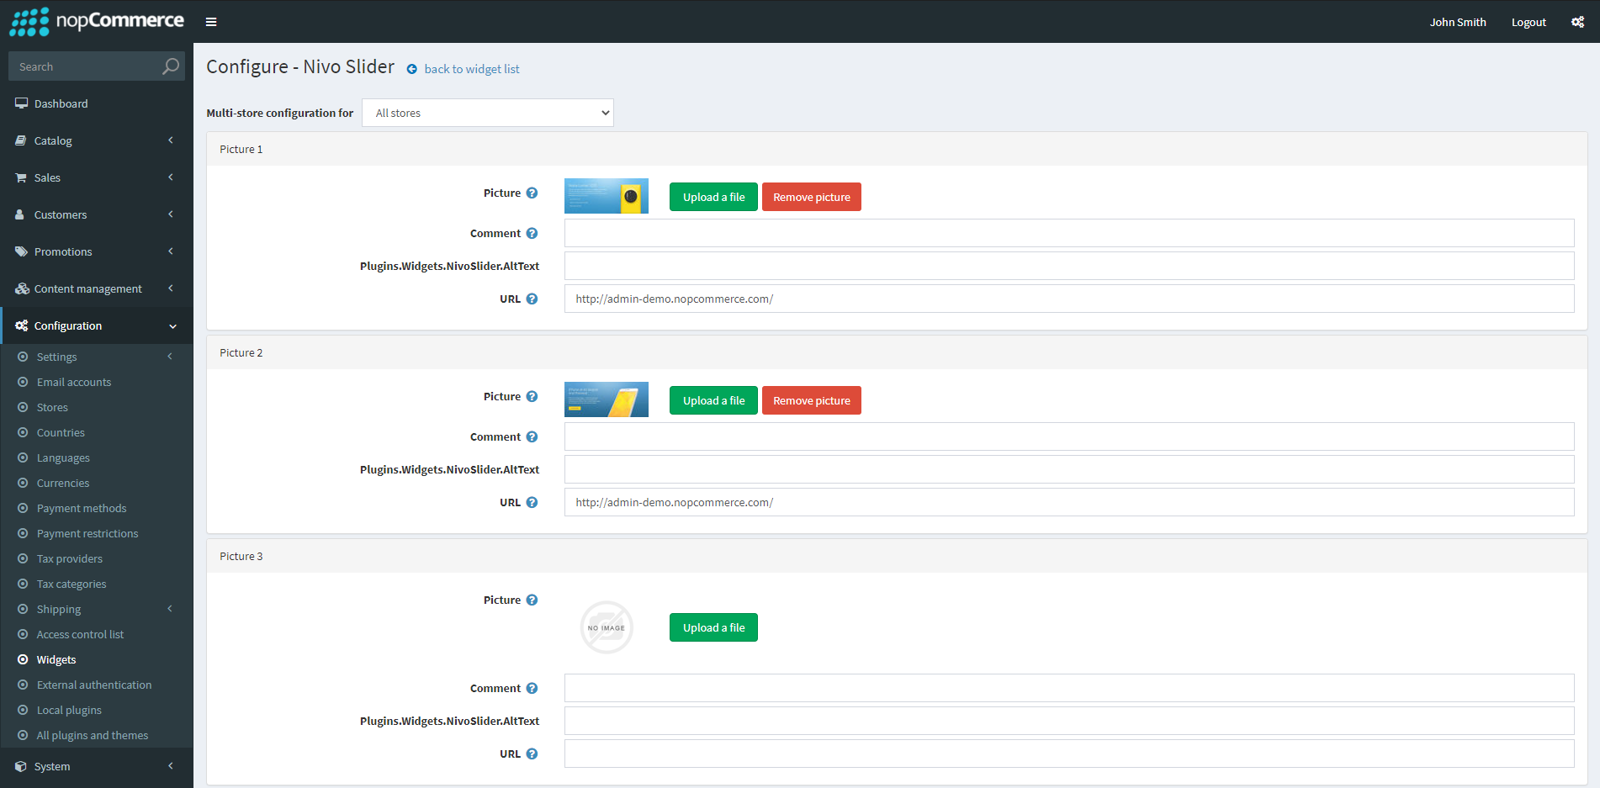Click the Dashboard monitor icon
This screenshot has width=1600, height=788.
pos(21,103)
